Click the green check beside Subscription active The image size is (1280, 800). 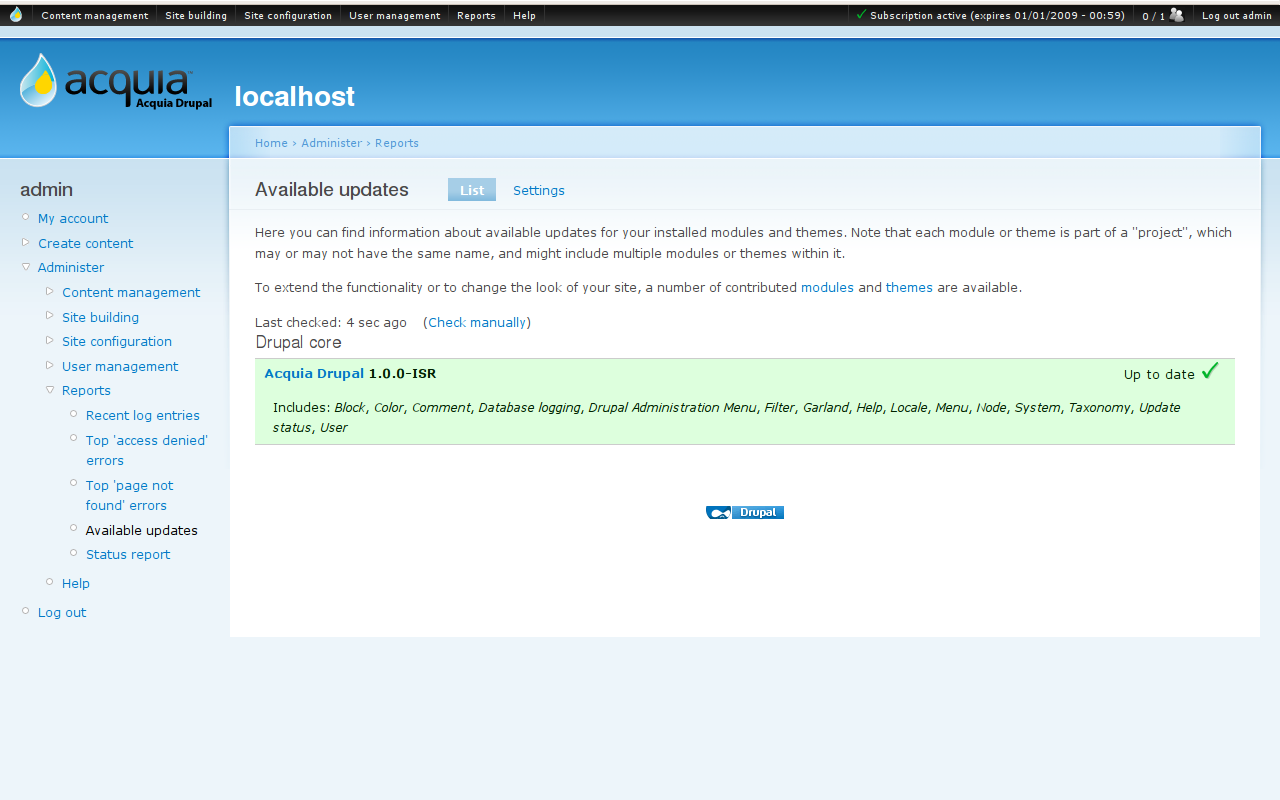tap(859, 14)
